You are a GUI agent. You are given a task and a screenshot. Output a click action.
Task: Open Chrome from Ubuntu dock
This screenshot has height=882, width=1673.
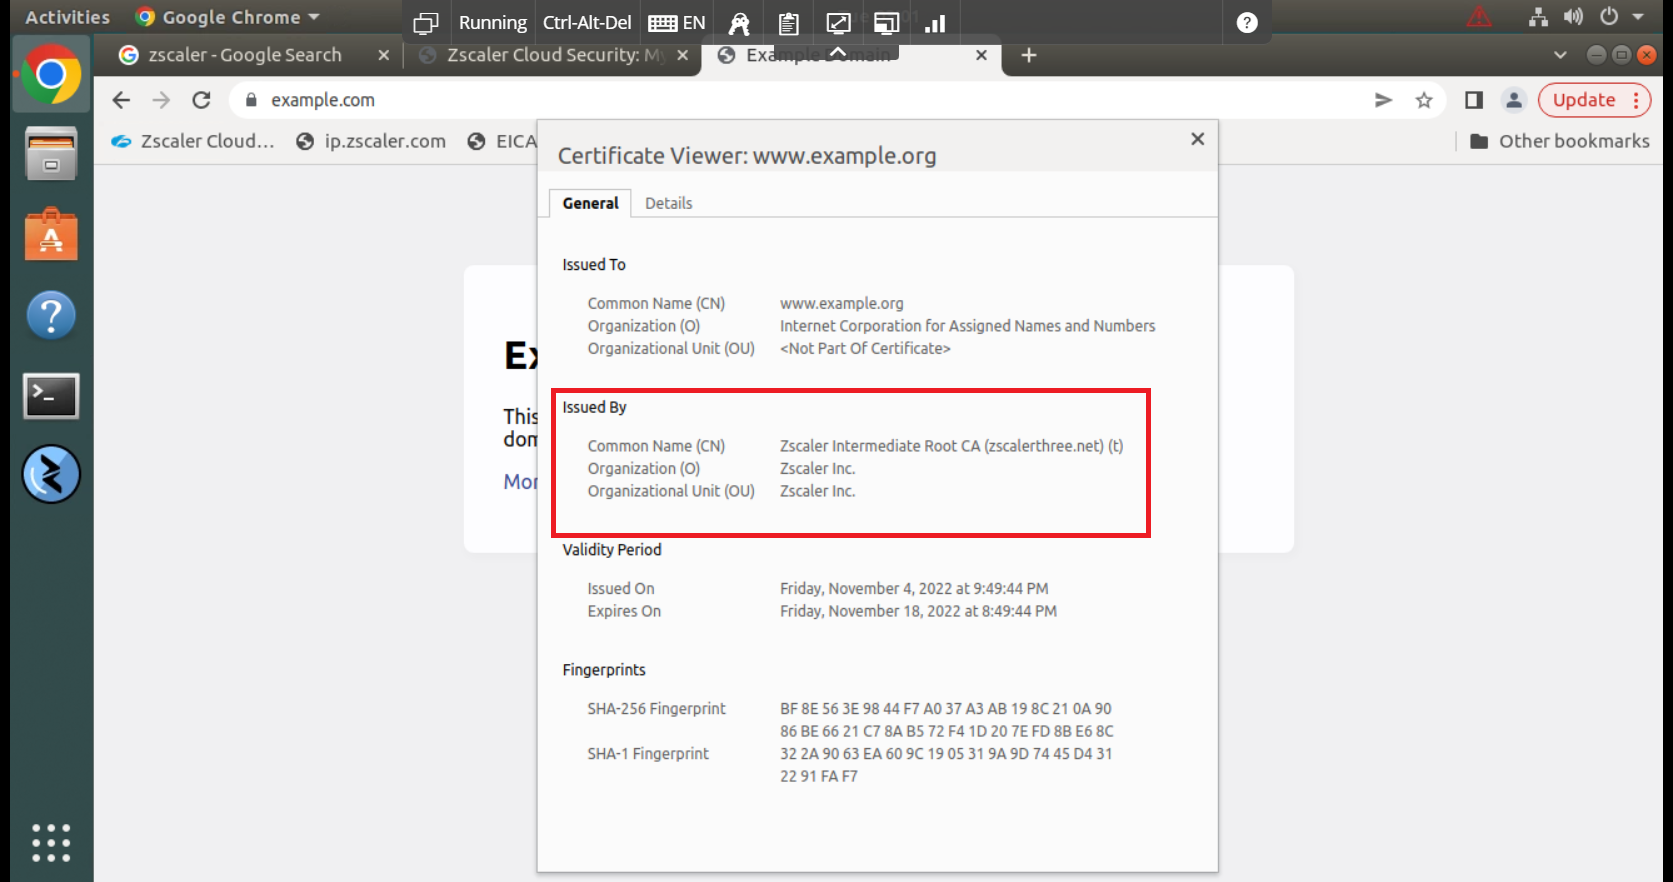[x=51, y=75]
